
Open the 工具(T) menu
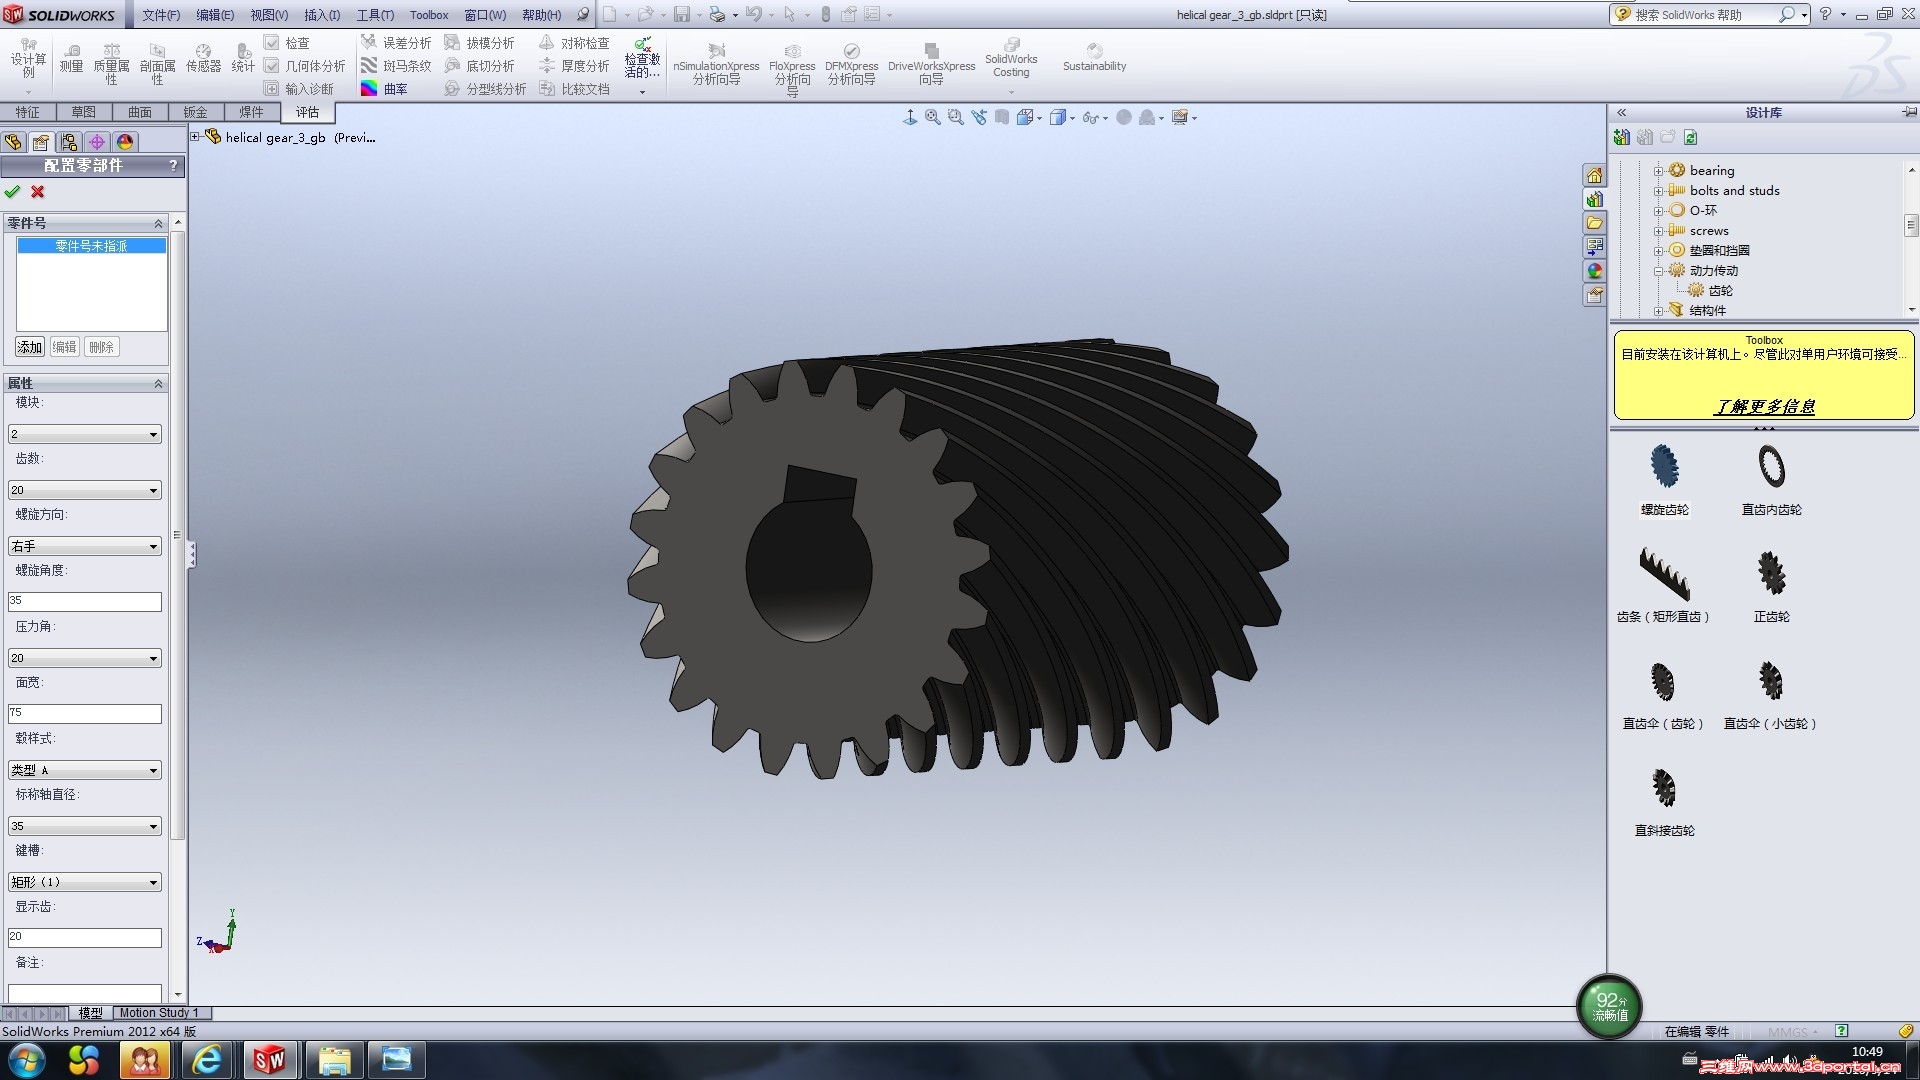point(375,15)
